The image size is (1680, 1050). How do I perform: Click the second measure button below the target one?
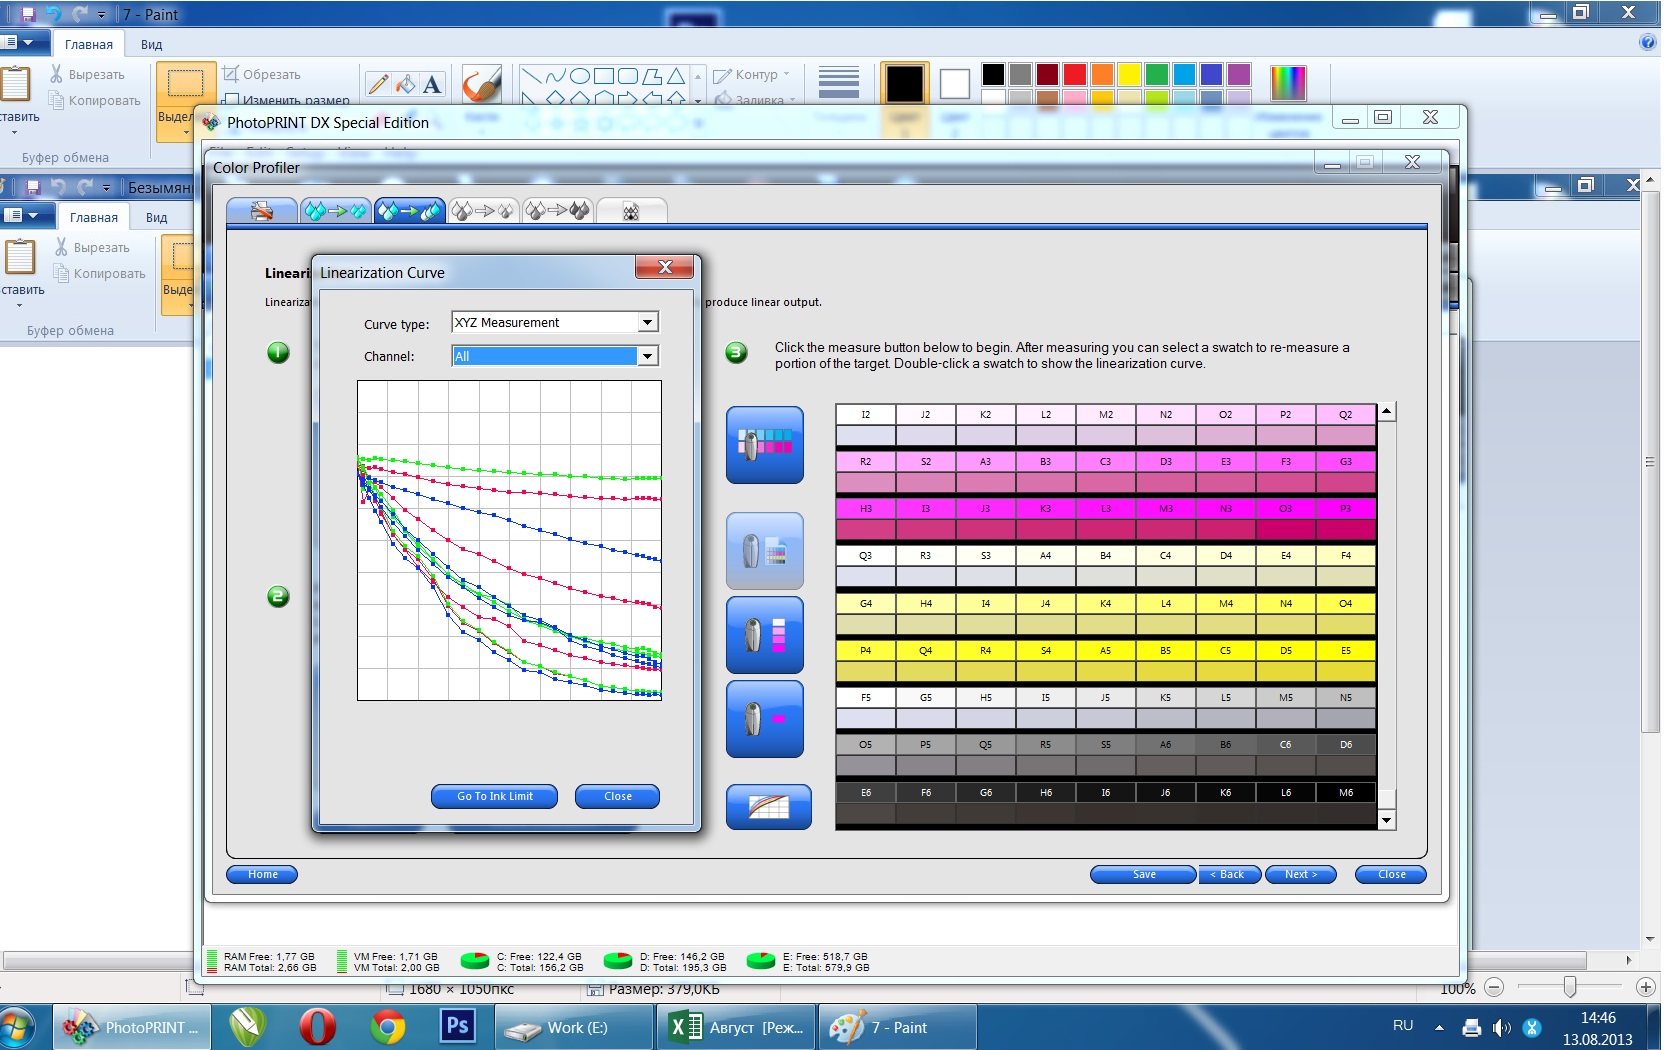tap(764, 551)
